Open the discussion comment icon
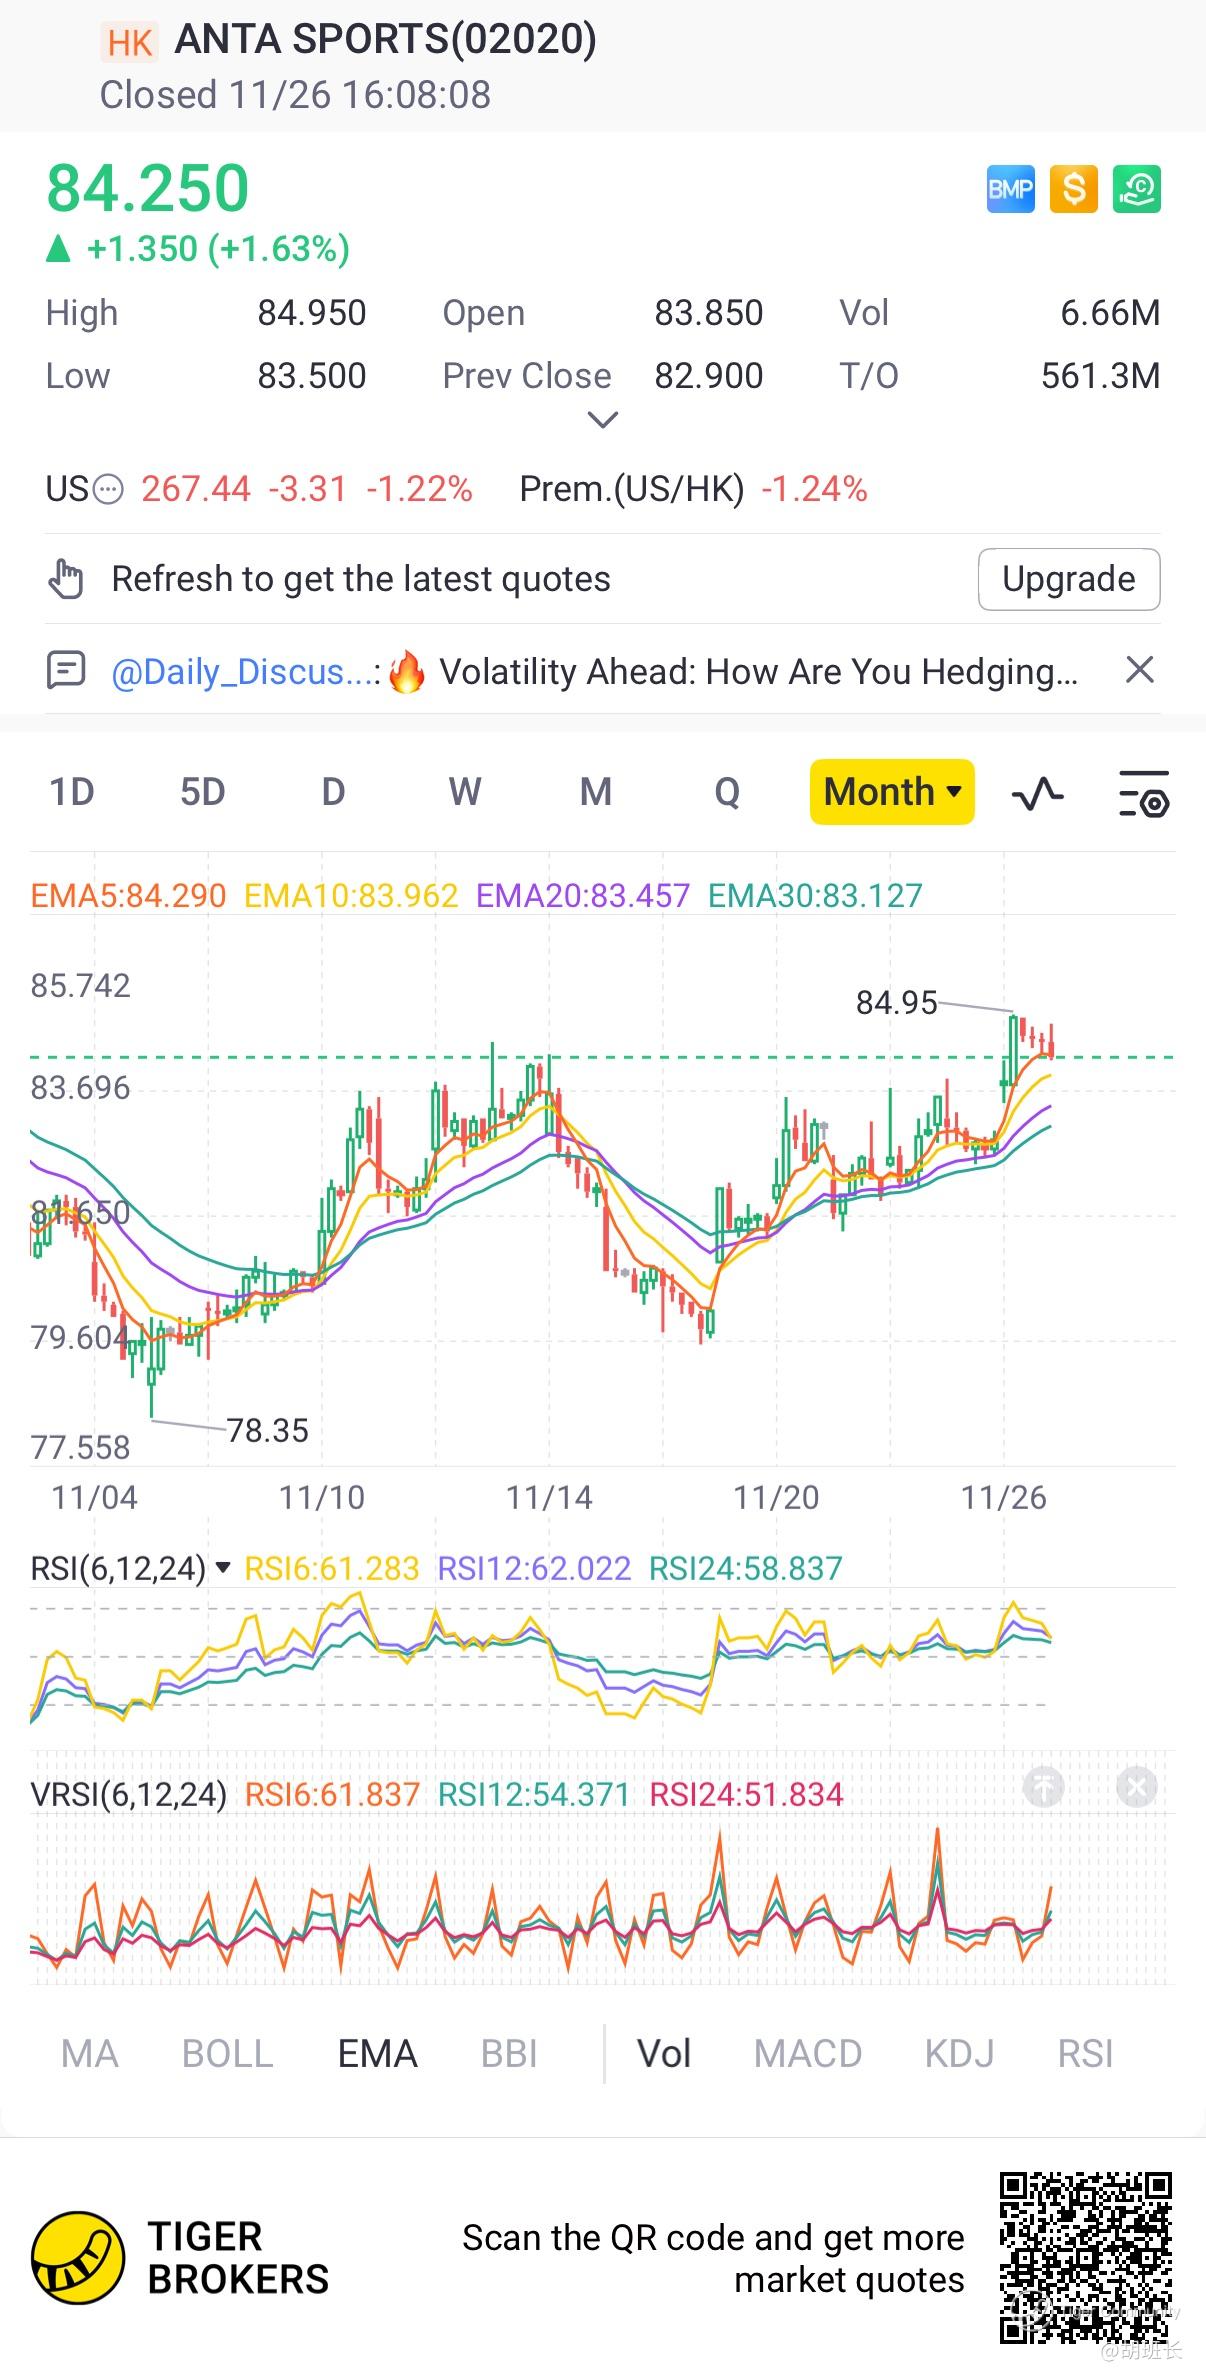 66,670
